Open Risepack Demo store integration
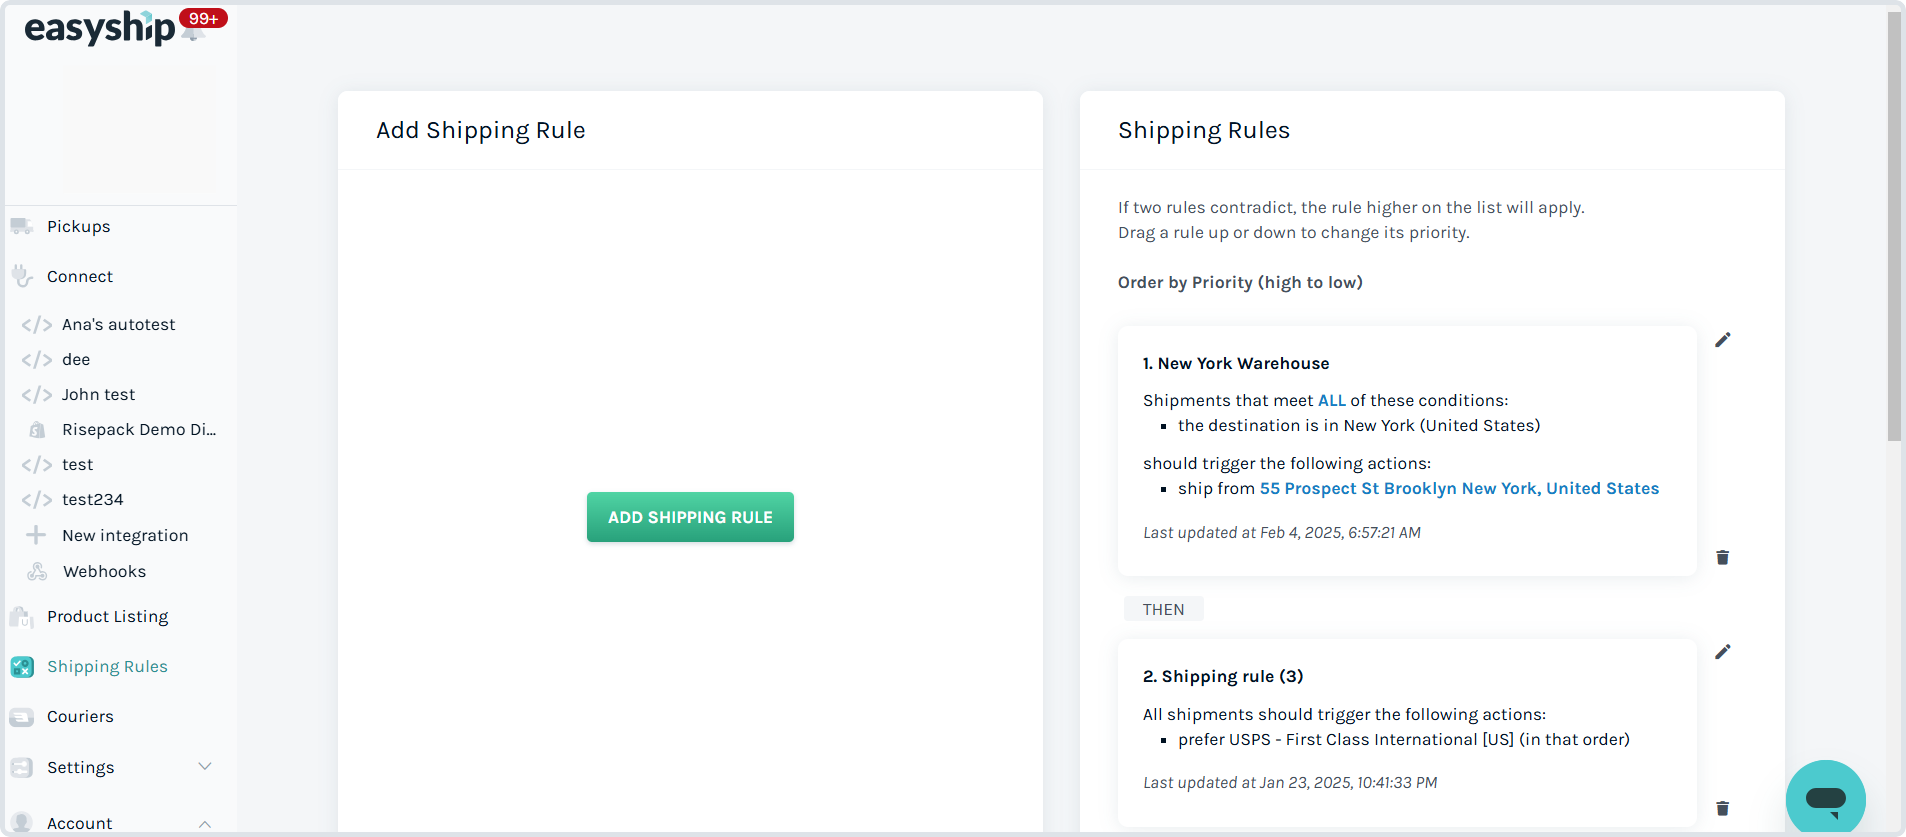Viewport: 1906px width, 837px height. pos(139,429)
